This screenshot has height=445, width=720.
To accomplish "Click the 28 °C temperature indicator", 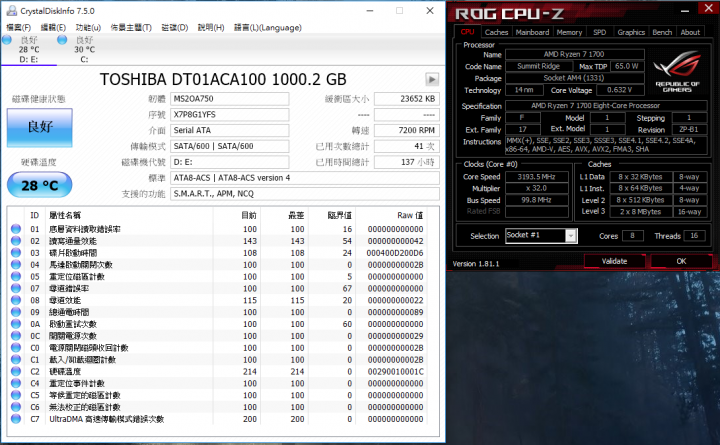I will 39,185.
